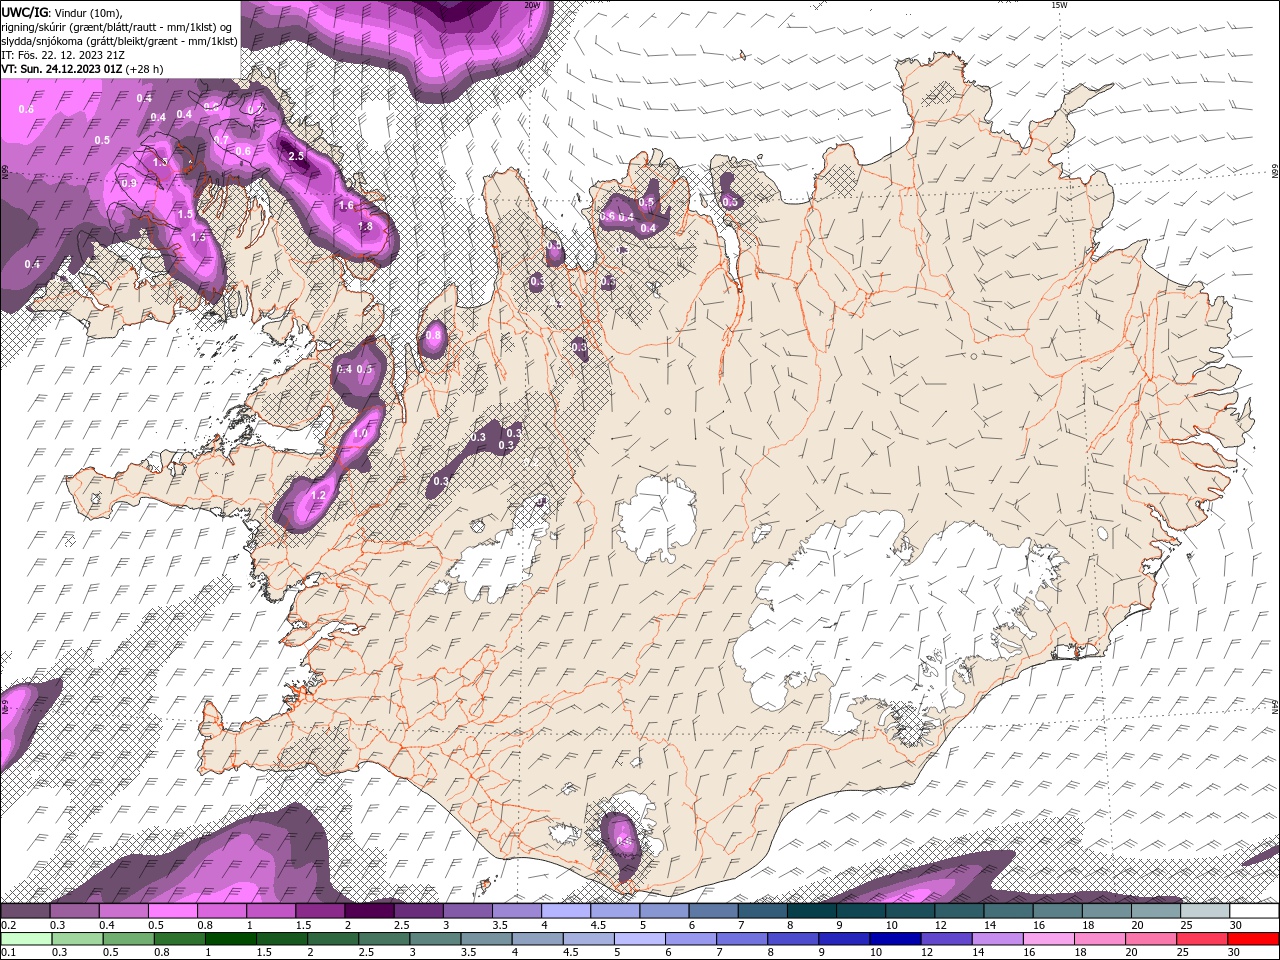Click the '0.1' label in the rain legend

tap(9, 952)
